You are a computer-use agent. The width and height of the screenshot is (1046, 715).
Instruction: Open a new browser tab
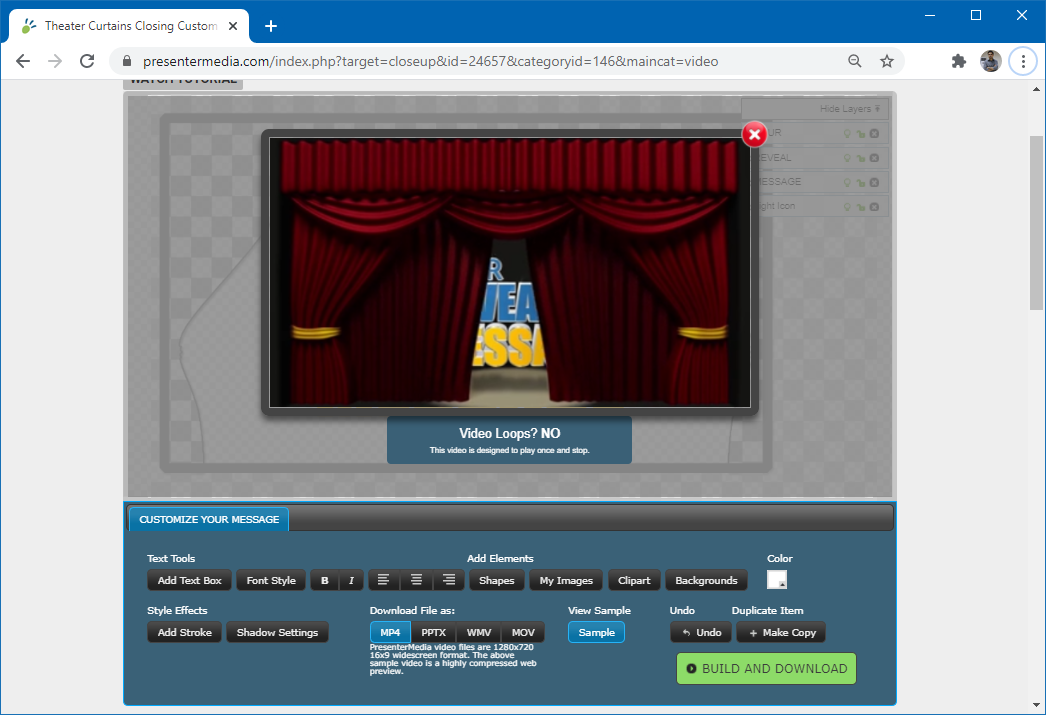[270, 26]
